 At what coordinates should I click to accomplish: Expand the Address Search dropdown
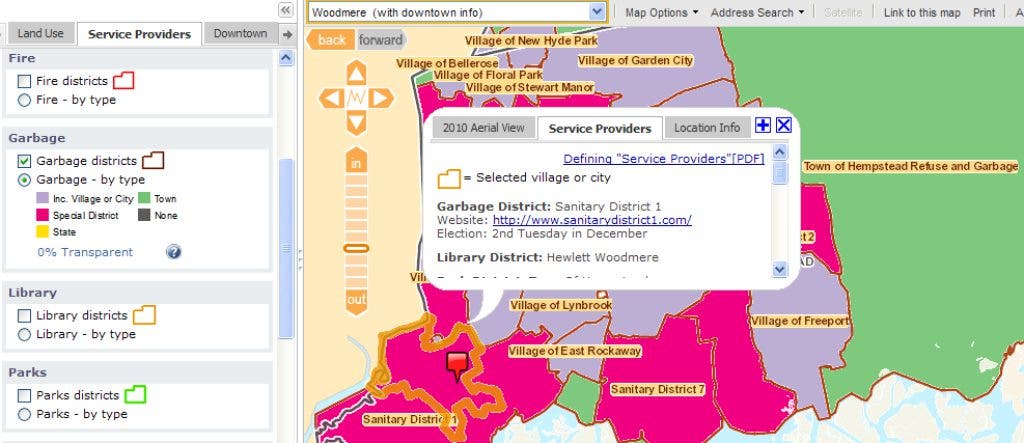(x=758, y=12)
